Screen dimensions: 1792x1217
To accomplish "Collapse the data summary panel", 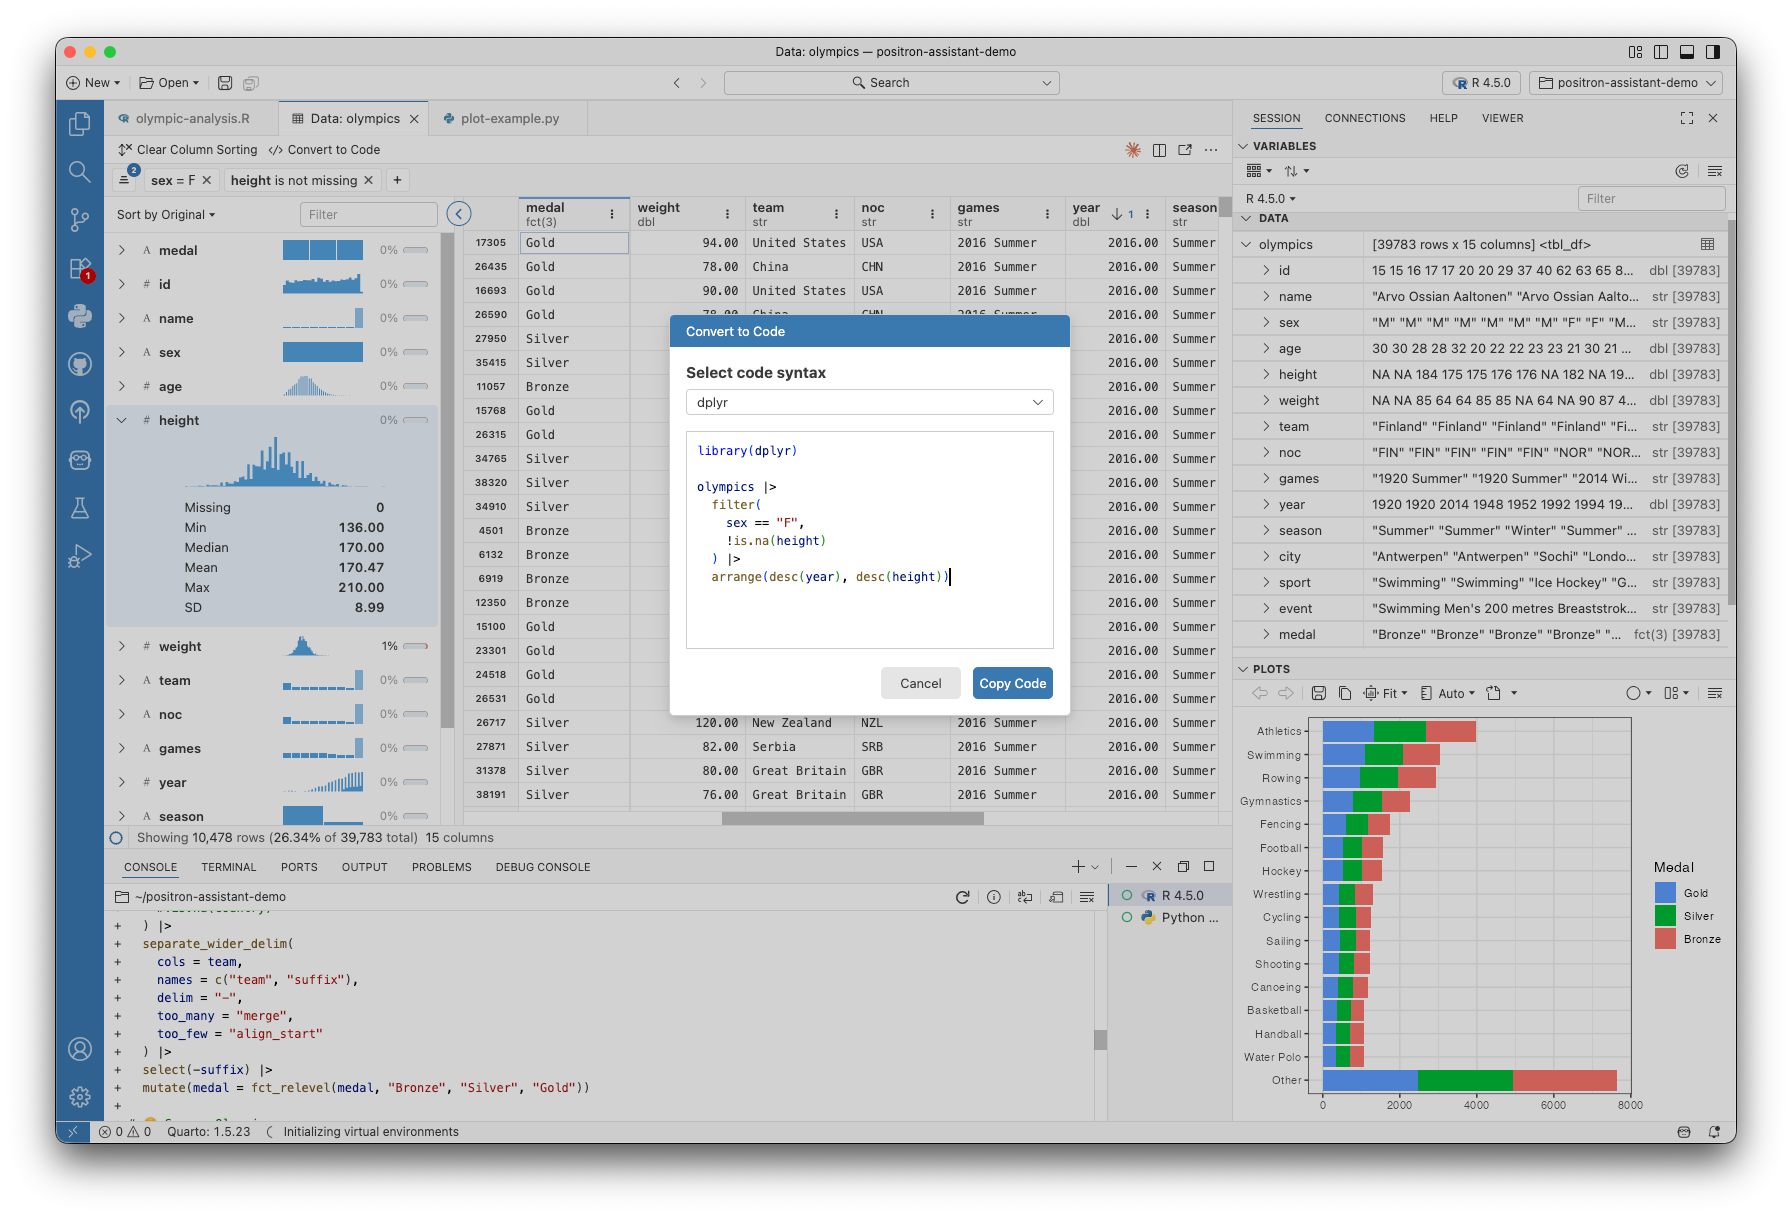I will click(x=459, y=213).
